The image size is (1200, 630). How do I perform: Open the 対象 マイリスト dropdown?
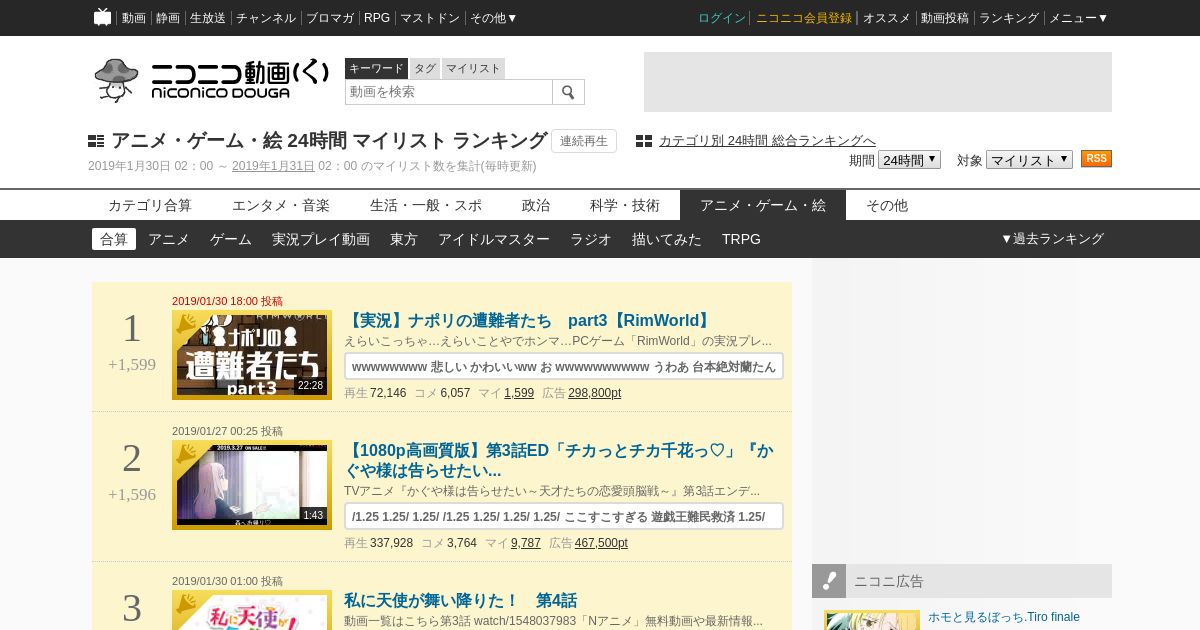point(1029,160)
